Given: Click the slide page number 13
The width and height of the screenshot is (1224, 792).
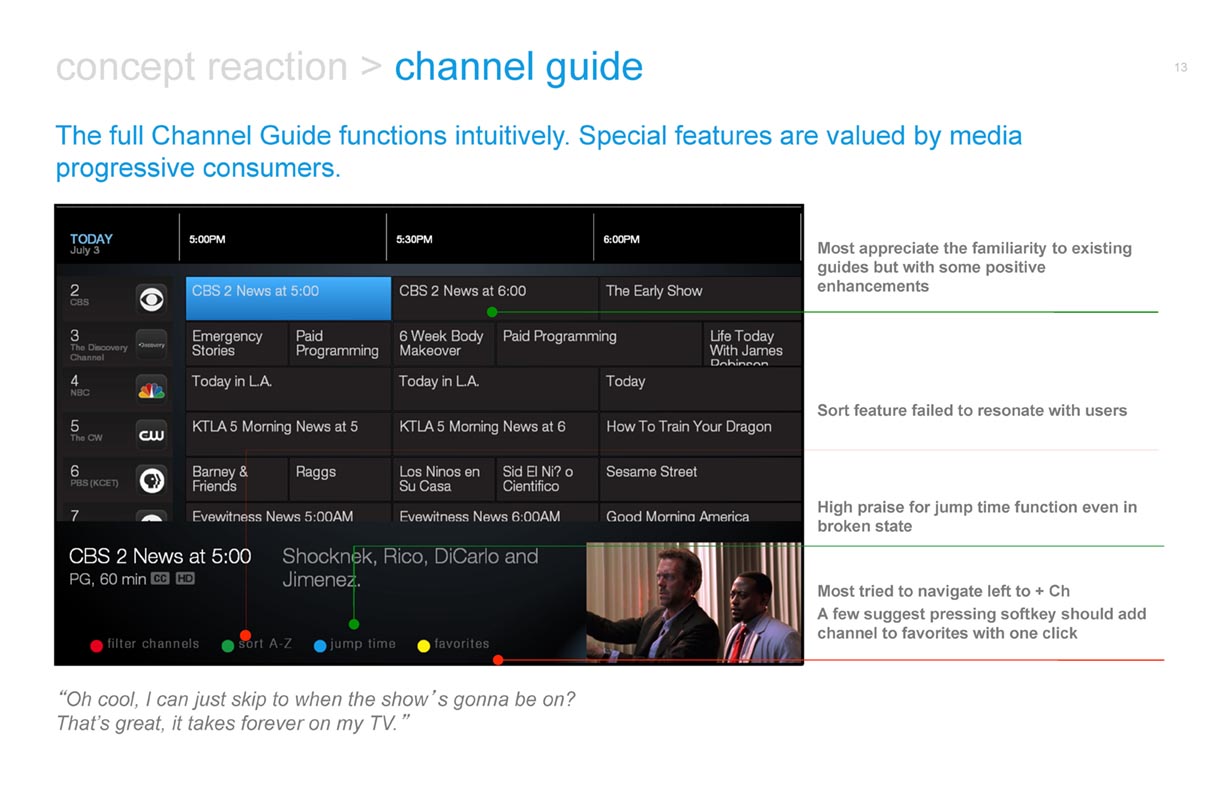Looking at the screenshot, I should click(1181, 68).
